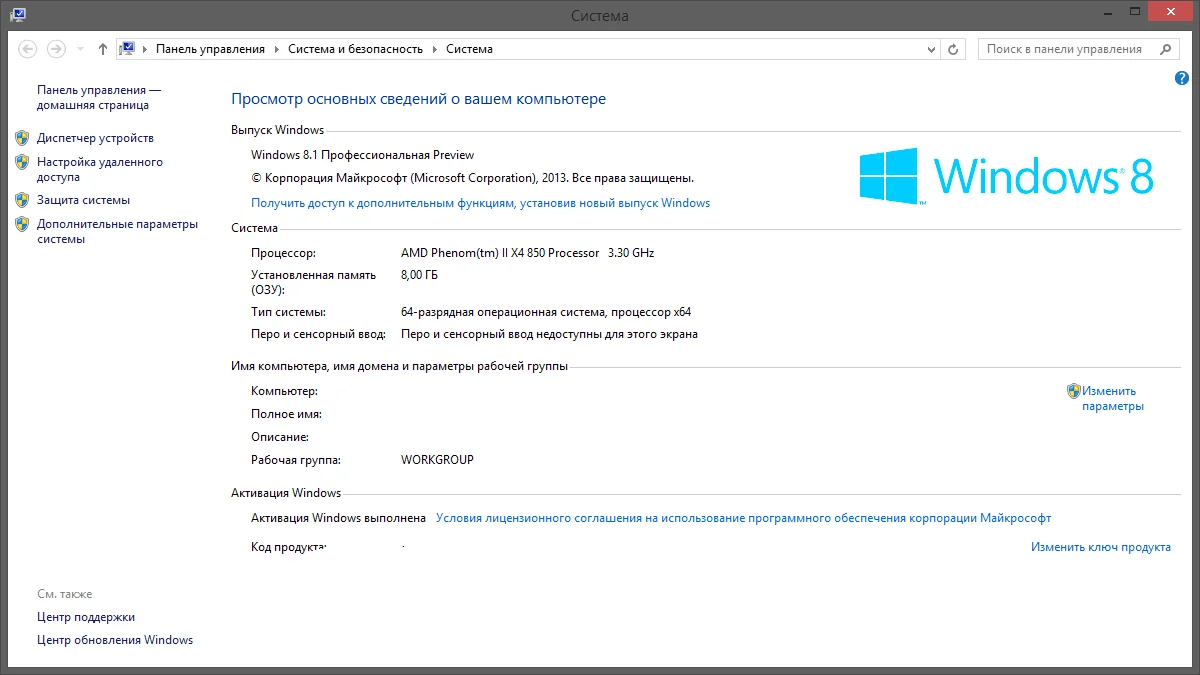Click the shield icon beside Диспетчер устройств
This screenshot has height=675, width=1200.
[22, 138]
